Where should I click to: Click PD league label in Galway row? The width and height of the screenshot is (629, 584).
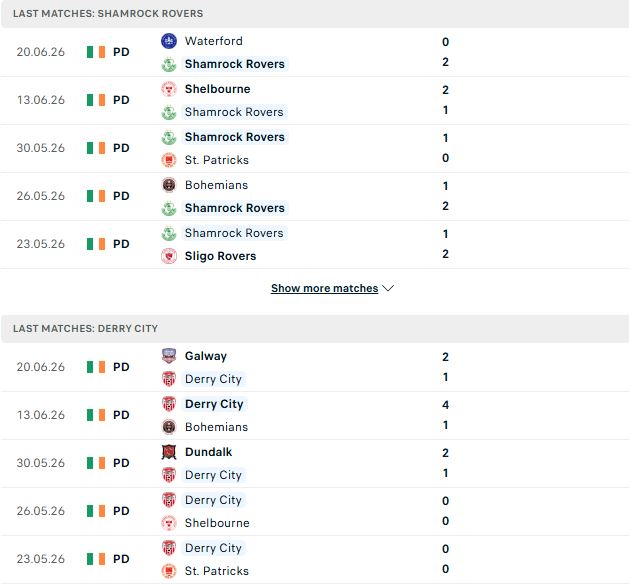point(121,367)
